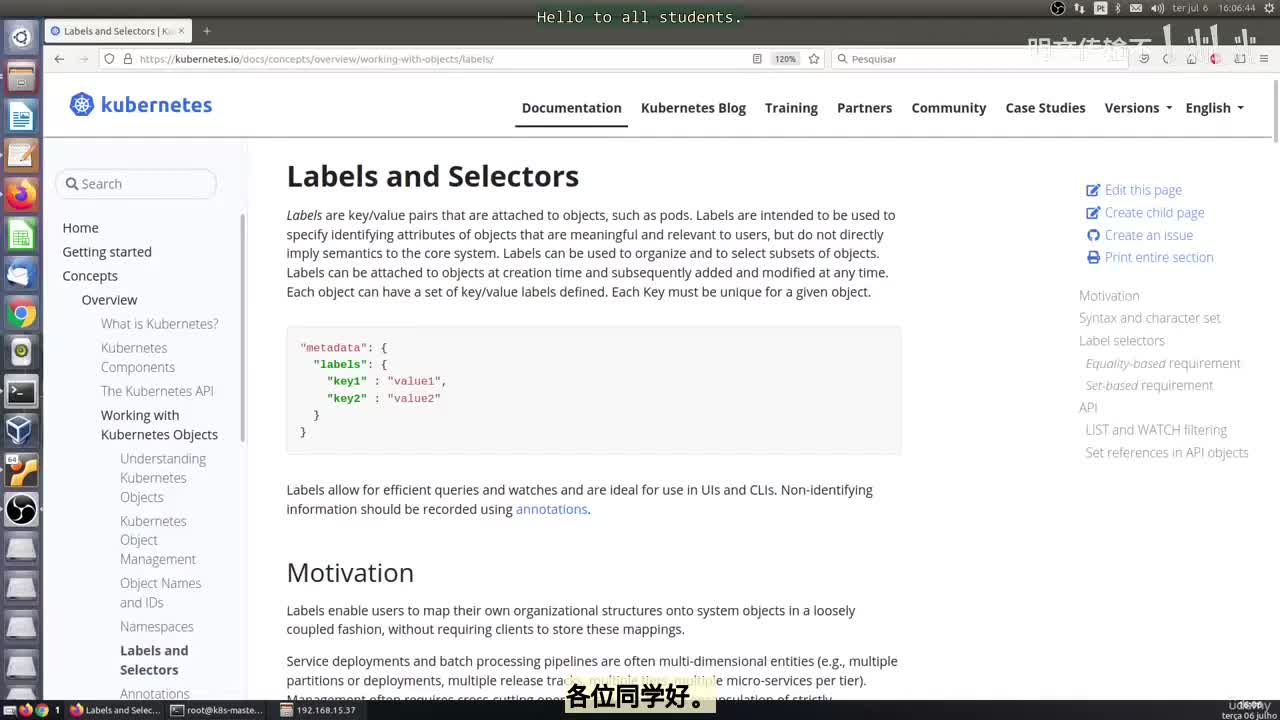Click the Kubernetes logo in the header

141,105
